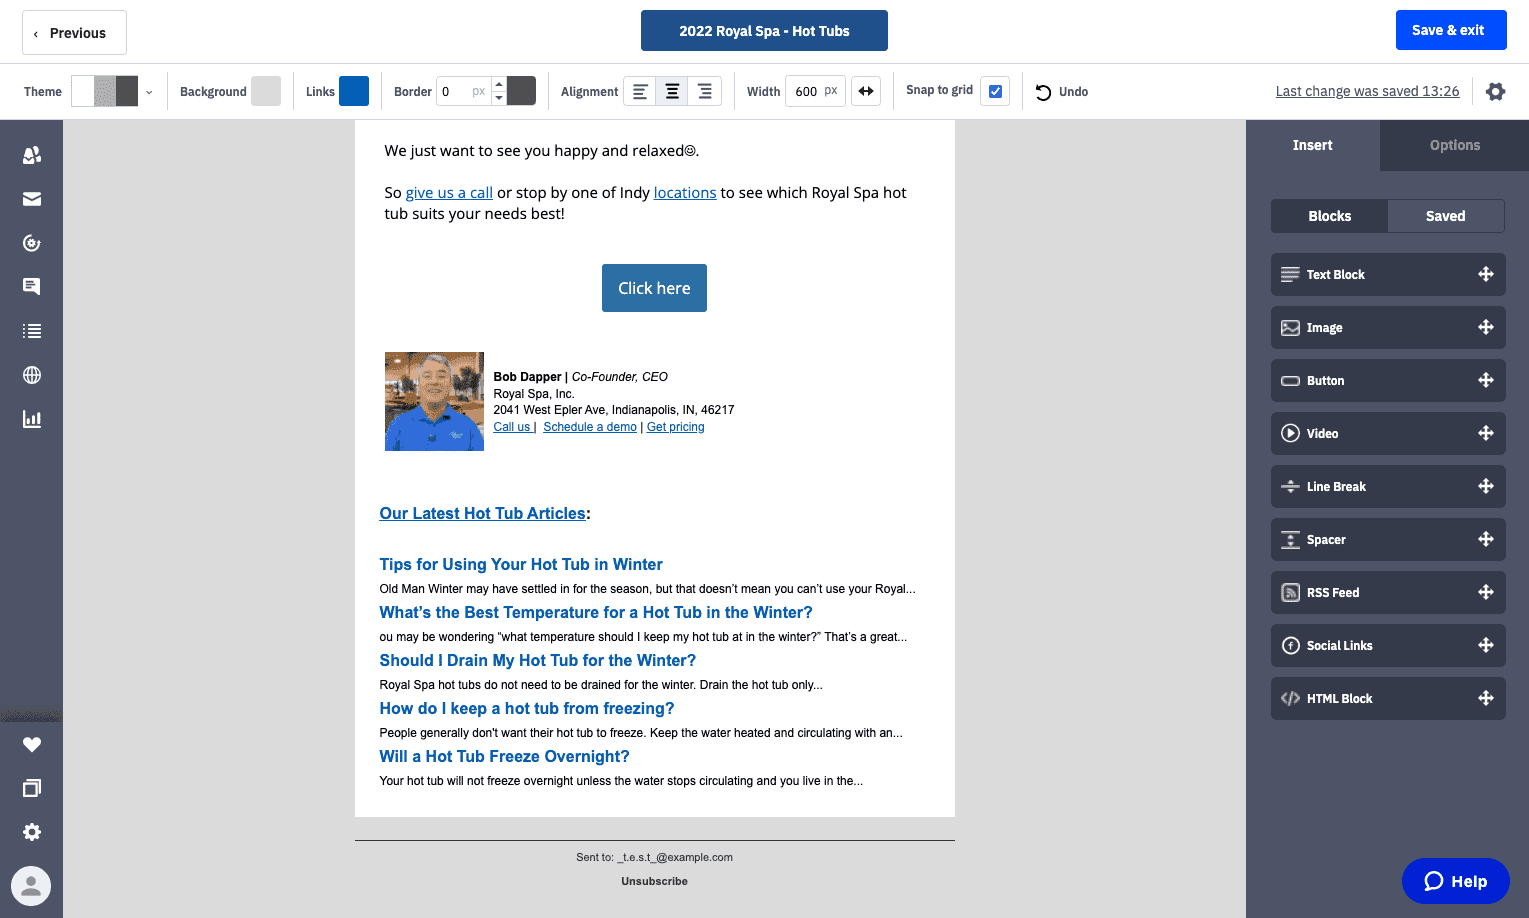Image resolution: width=1529 pixels, height=918 pixels.
Task: Click the globe icon in left sidebar
Action: (x=32, y=375)
